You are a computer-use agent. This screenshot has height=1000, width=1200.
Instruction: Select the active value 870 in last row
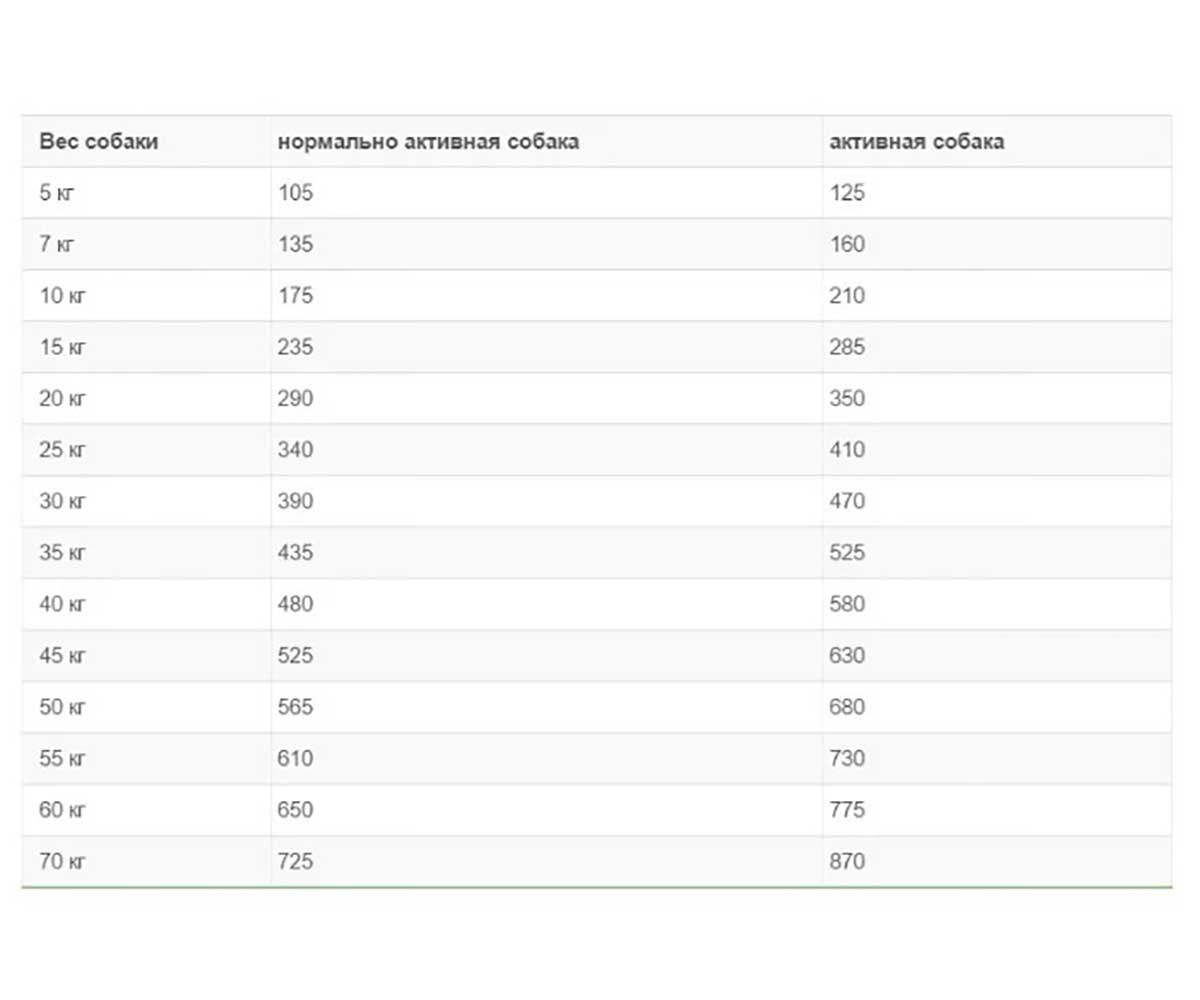click(x=847, y=861)
